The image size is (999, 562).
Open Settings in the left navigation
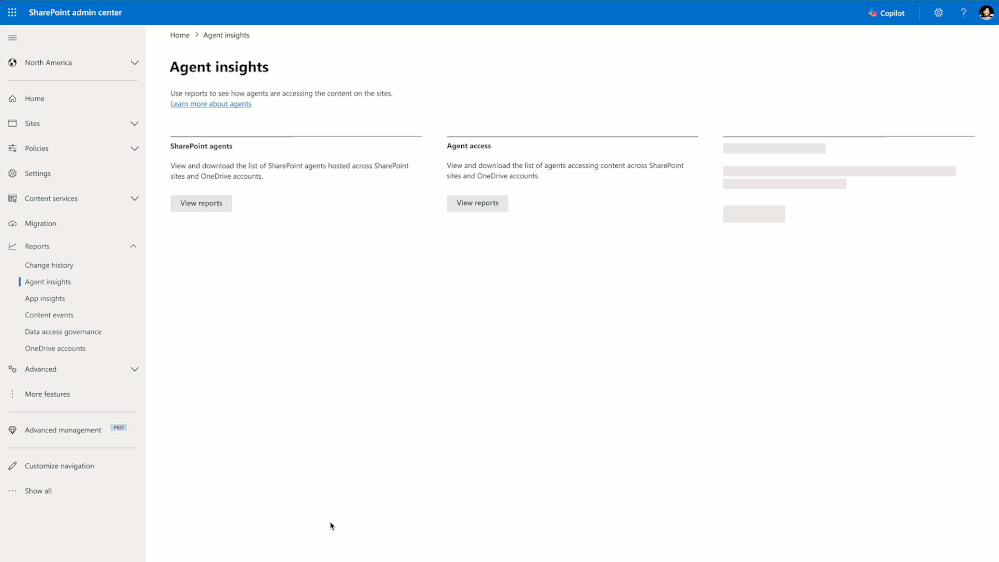coord(38,173)
